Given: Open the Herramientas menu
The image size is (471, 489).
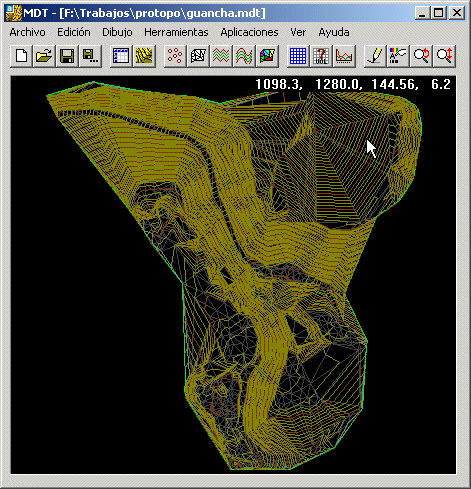Looking at the screenshot, I should click(x=176, y=32).
